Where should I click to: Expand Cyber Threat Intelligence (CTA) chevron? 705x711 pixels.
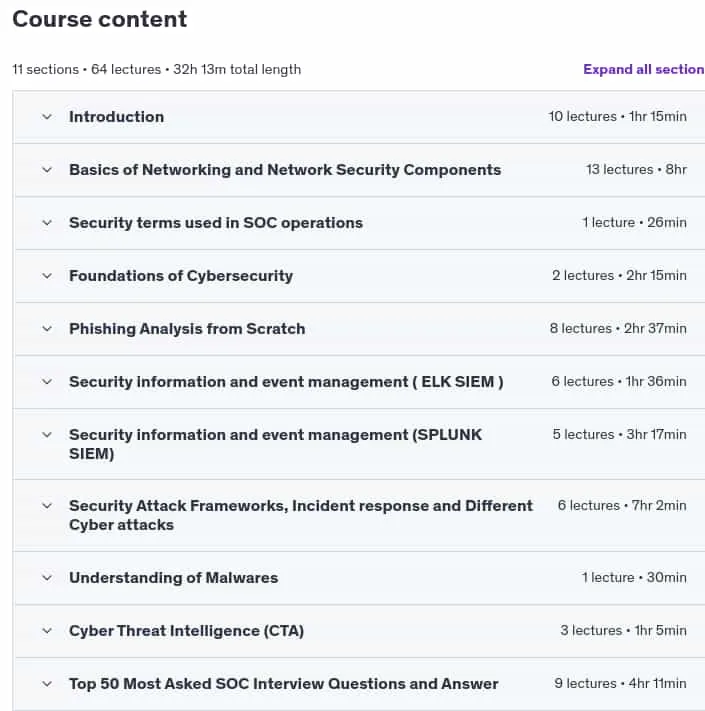47,631
